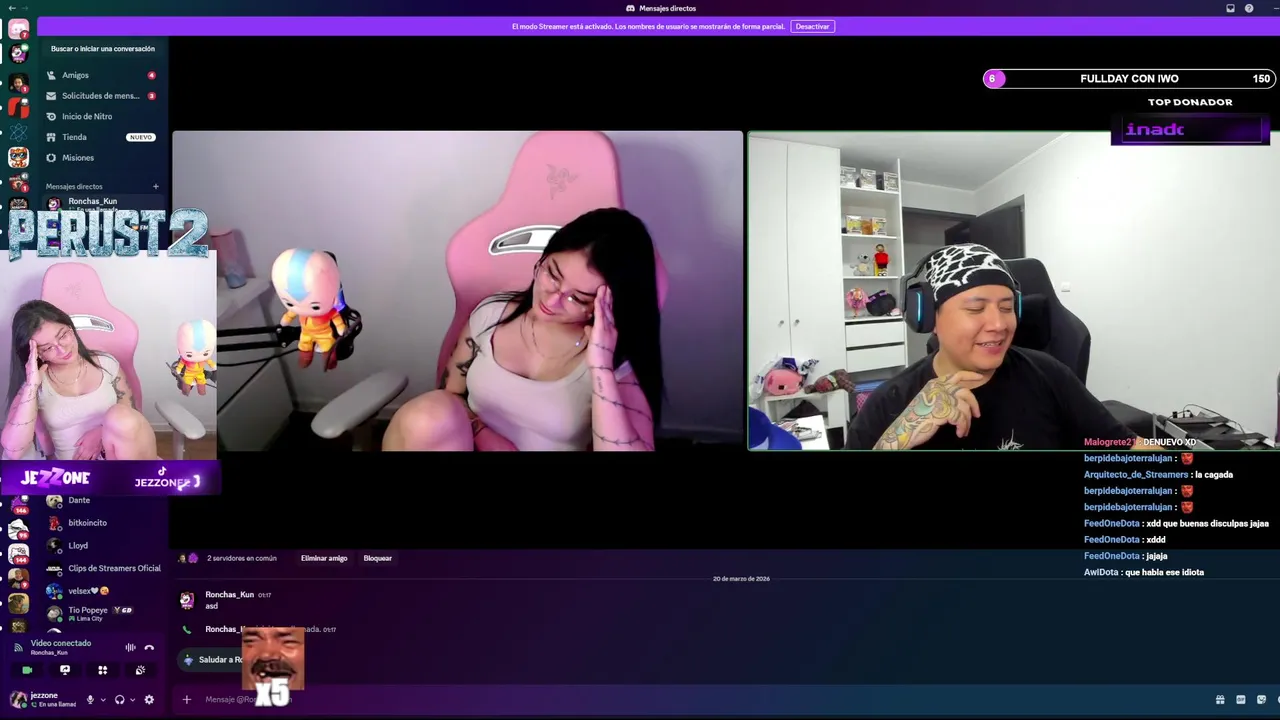Turn off Streamer mode with the Desactivar button
This screenshot has height=720, width=1280.
pos(812,26)
